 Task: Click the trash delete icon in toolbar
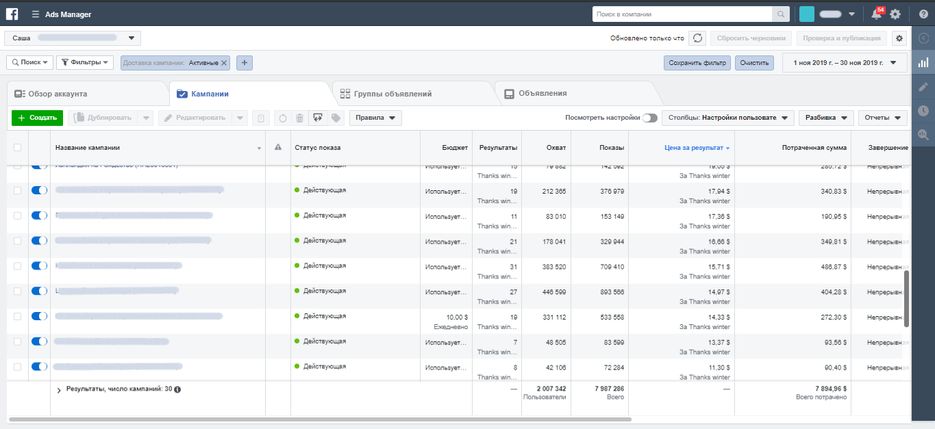click(300, 118)
